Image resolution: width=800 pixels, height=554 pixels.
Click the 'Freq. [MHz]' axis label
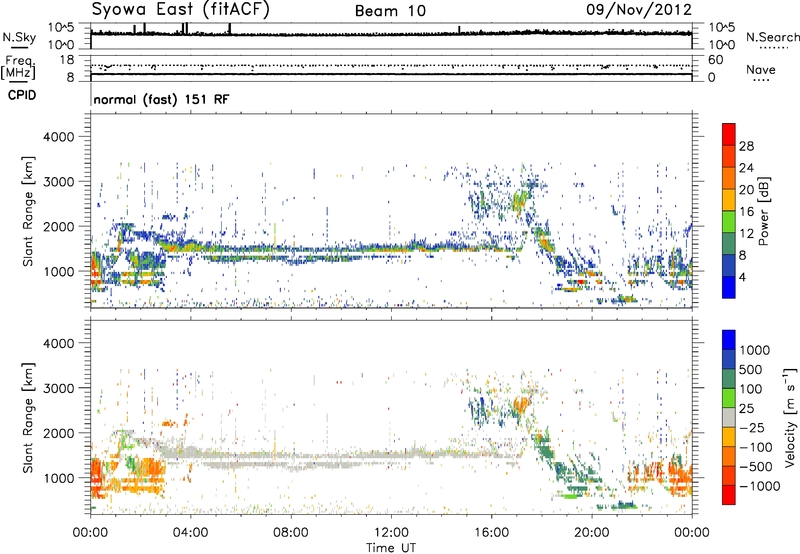pos(19,67)
